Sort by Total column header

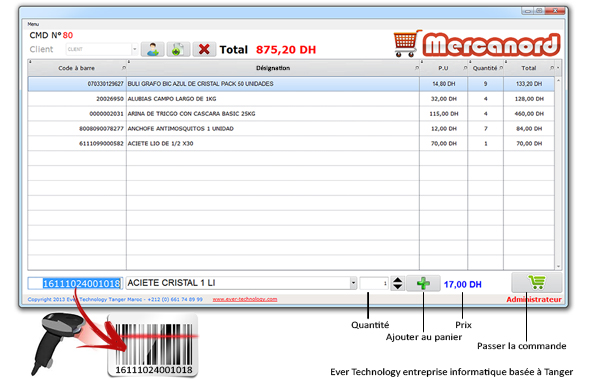(x=529, y=68)
